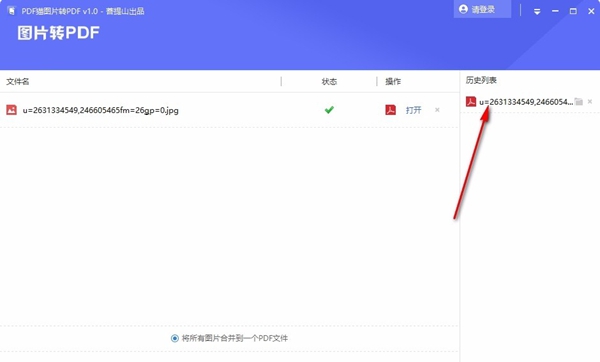This screenshot has height=362, width=600.
Task: Click the 请登录 login button
Action: pos(482,9)
